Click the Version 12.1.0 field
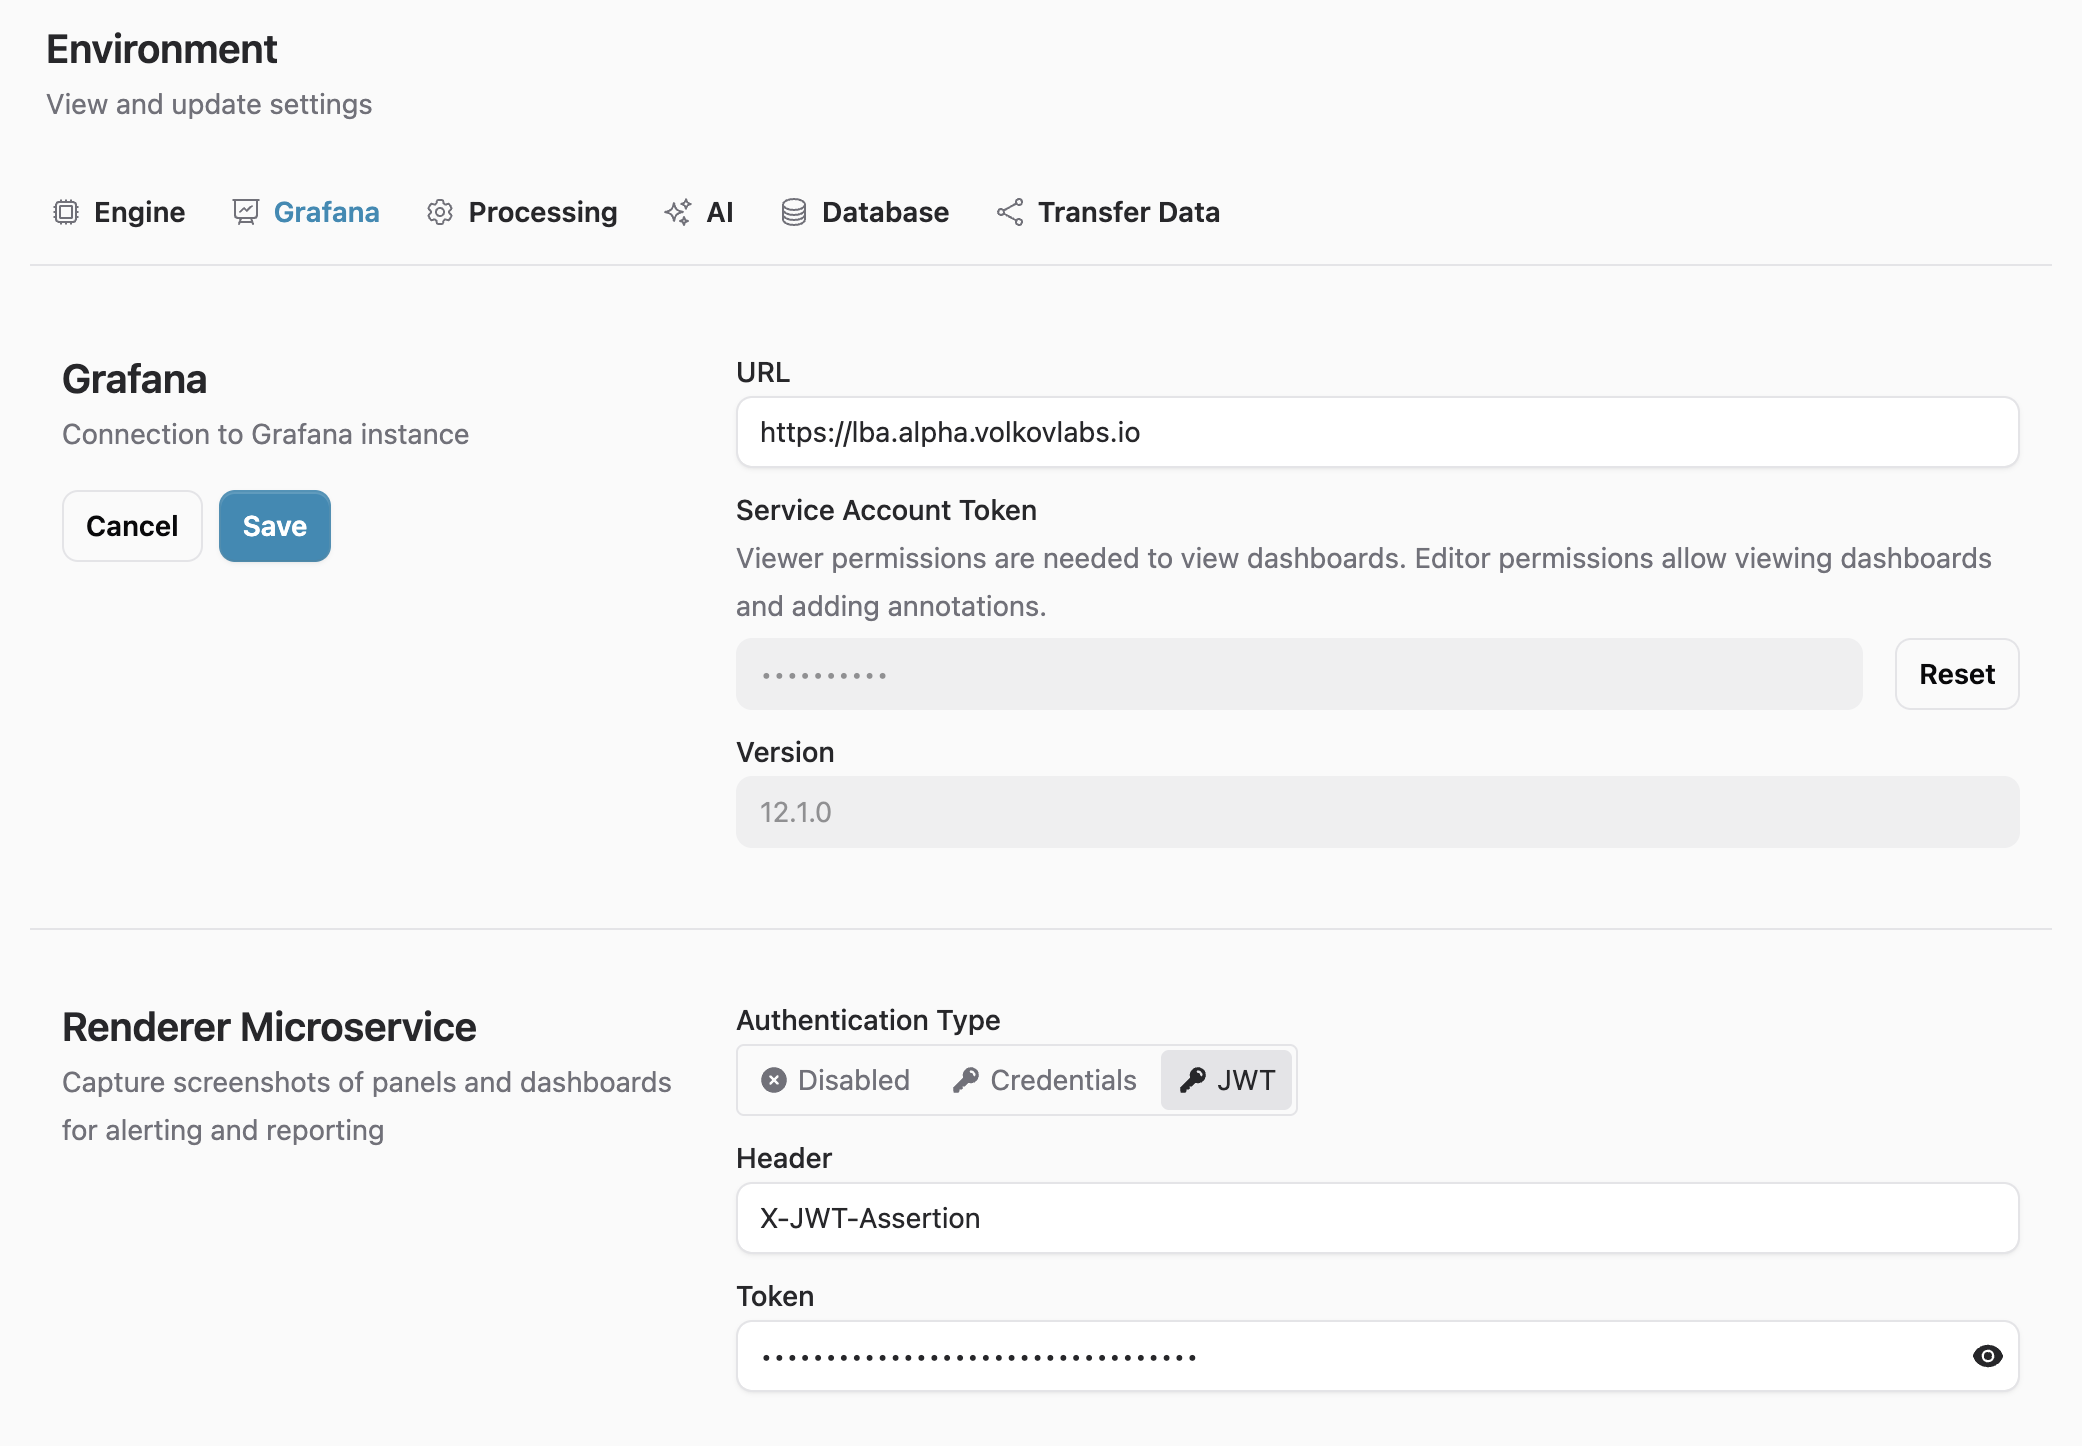This screenshot has width=2082, height=1446. click(1378, 812)
